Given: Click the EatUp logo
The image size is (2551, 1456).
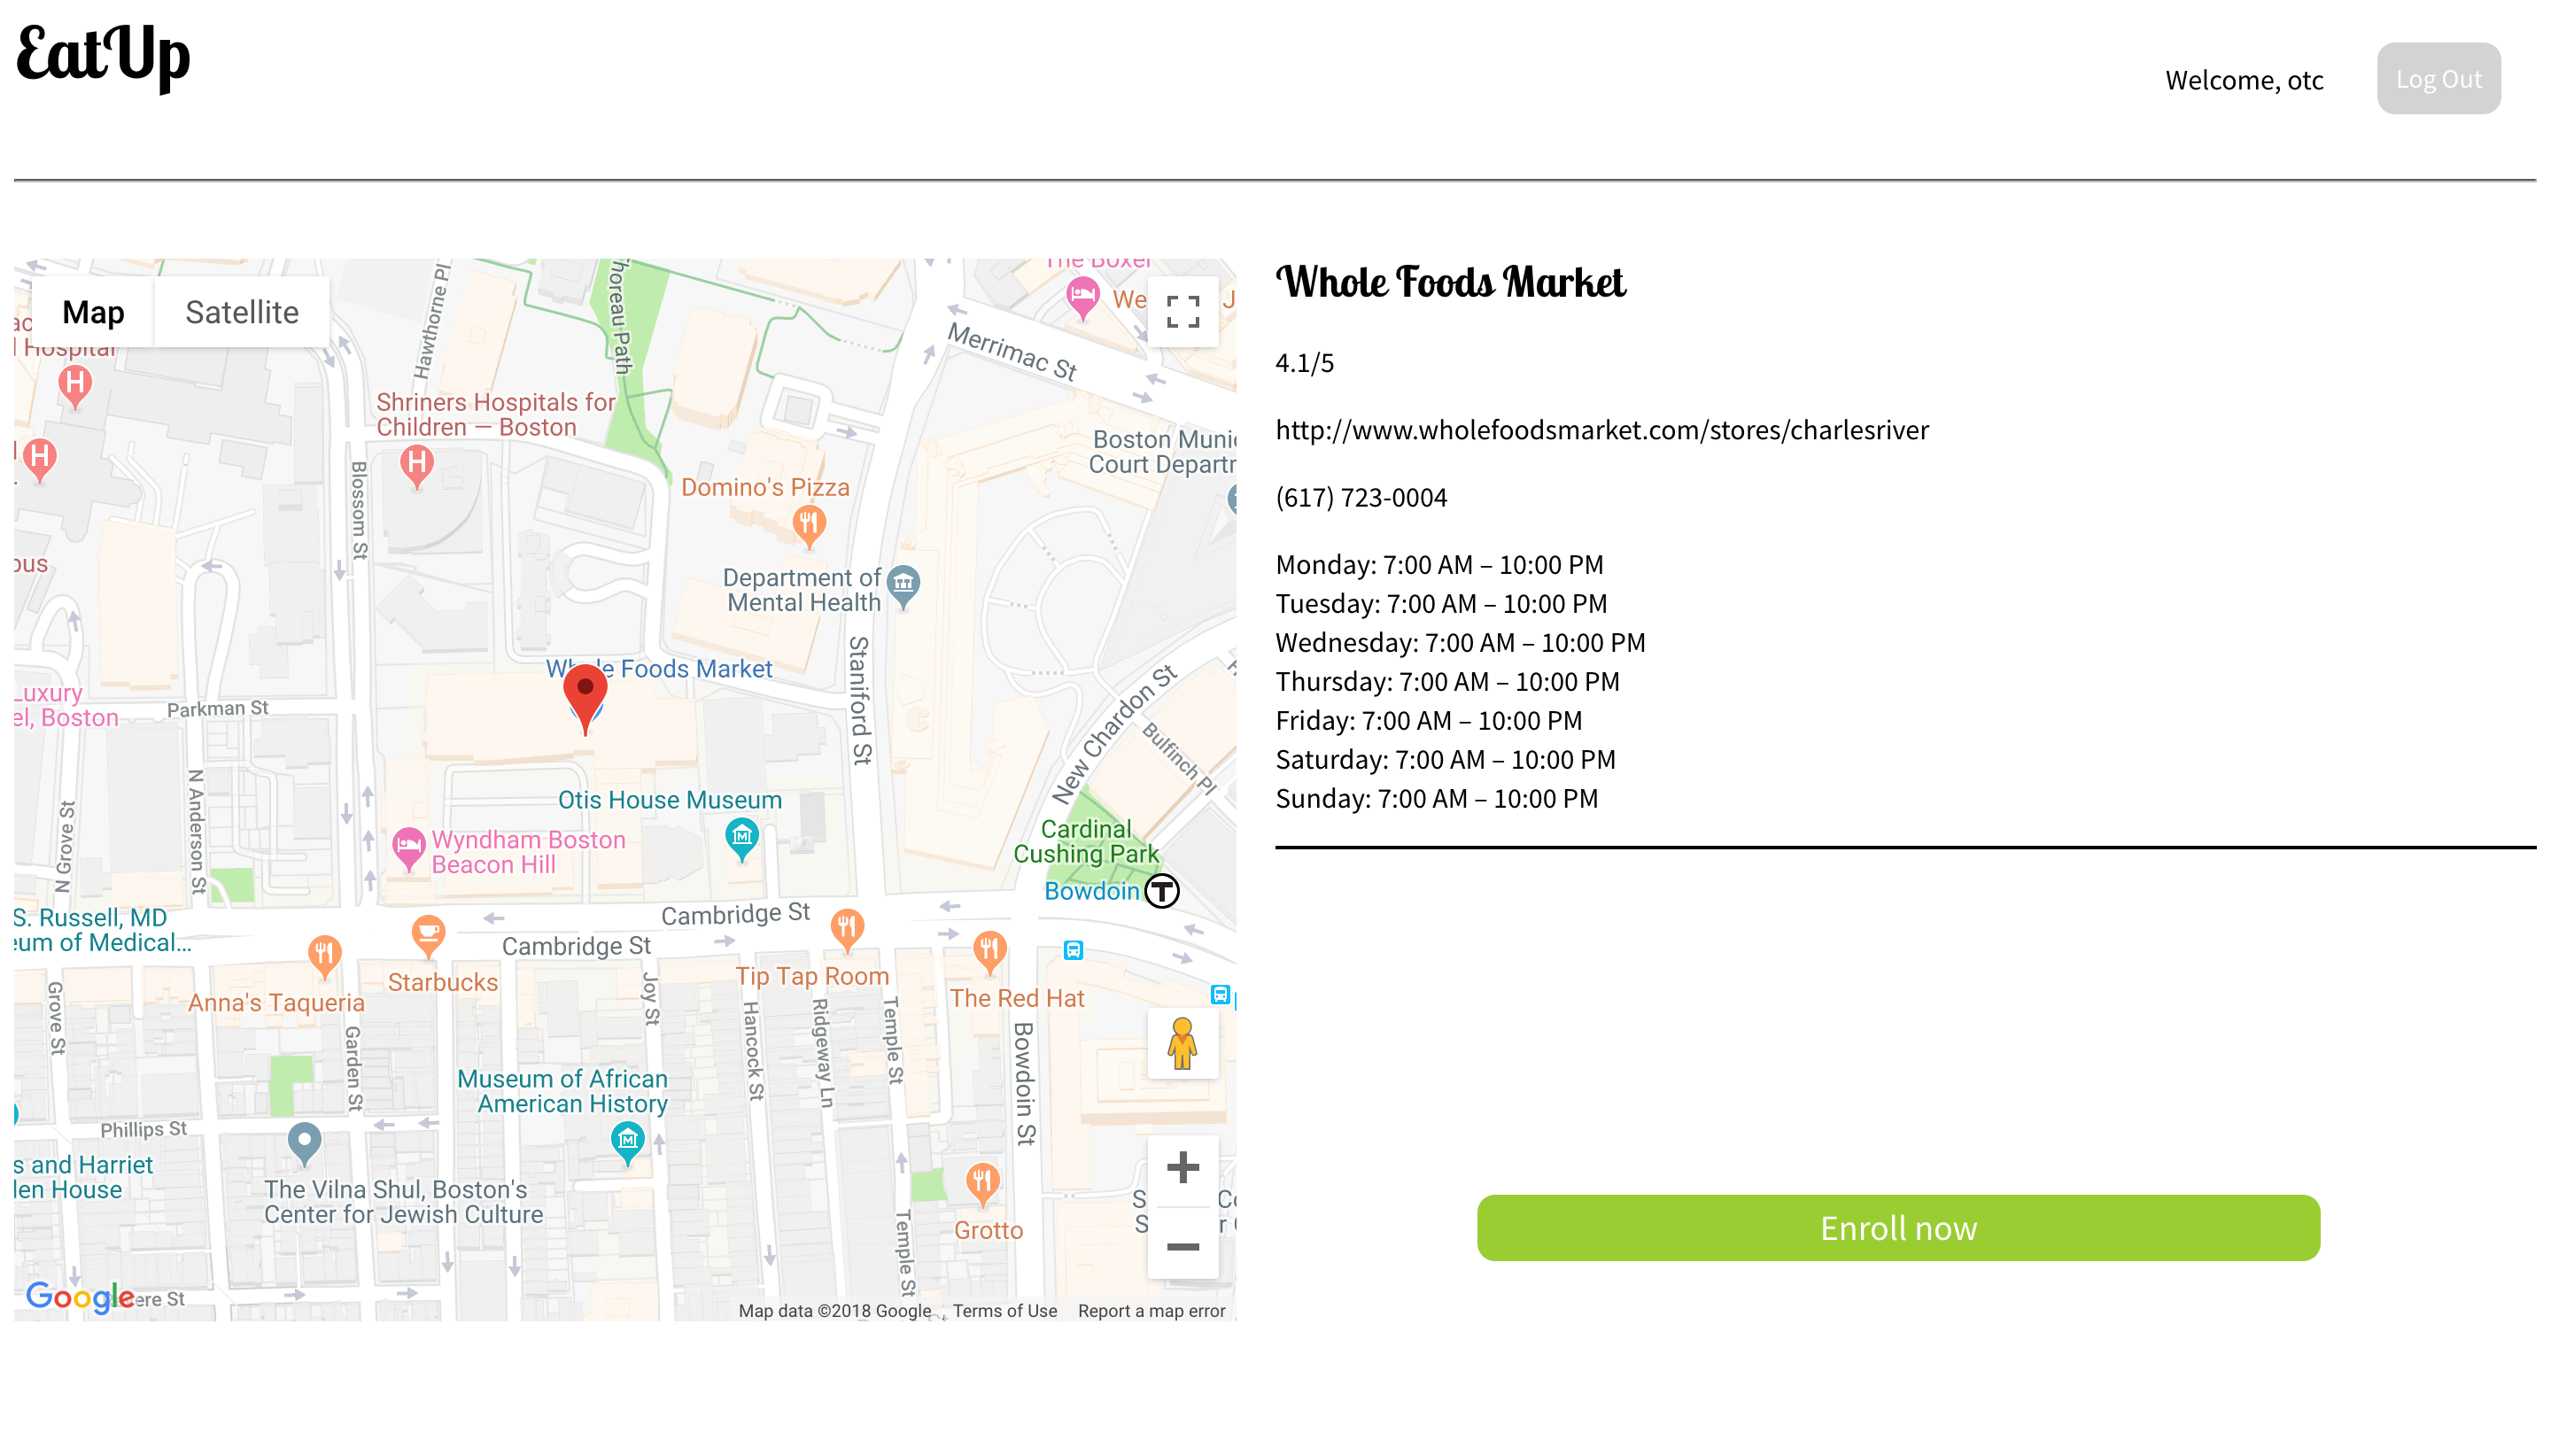Looking at the screenshot, I should (x=103, y=55).
